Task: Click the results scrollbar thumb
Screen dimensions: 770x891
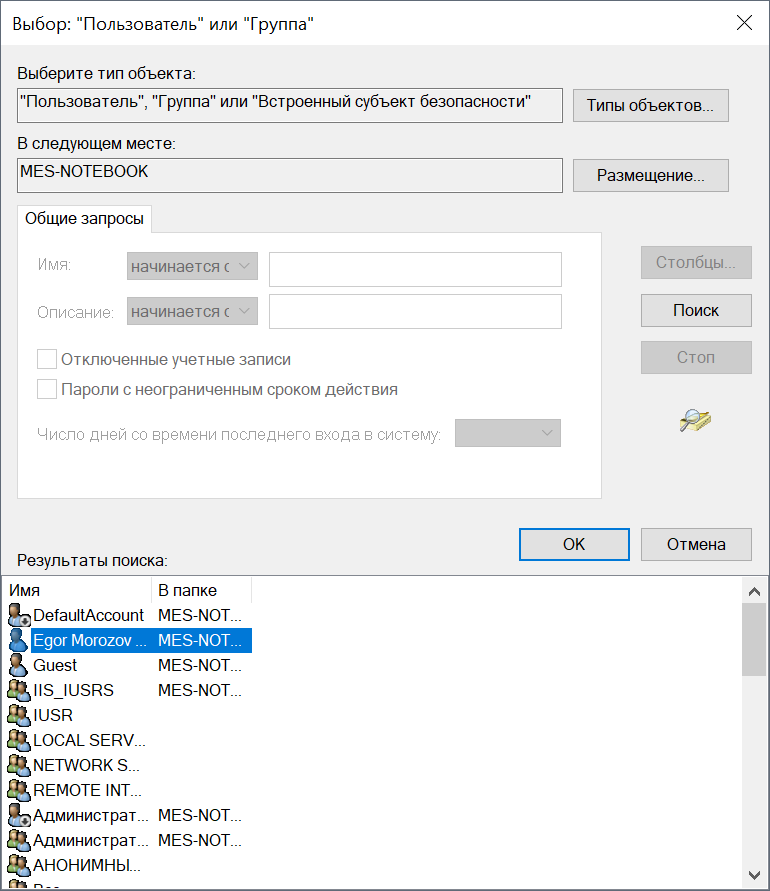Action: [x=755, y=640]
